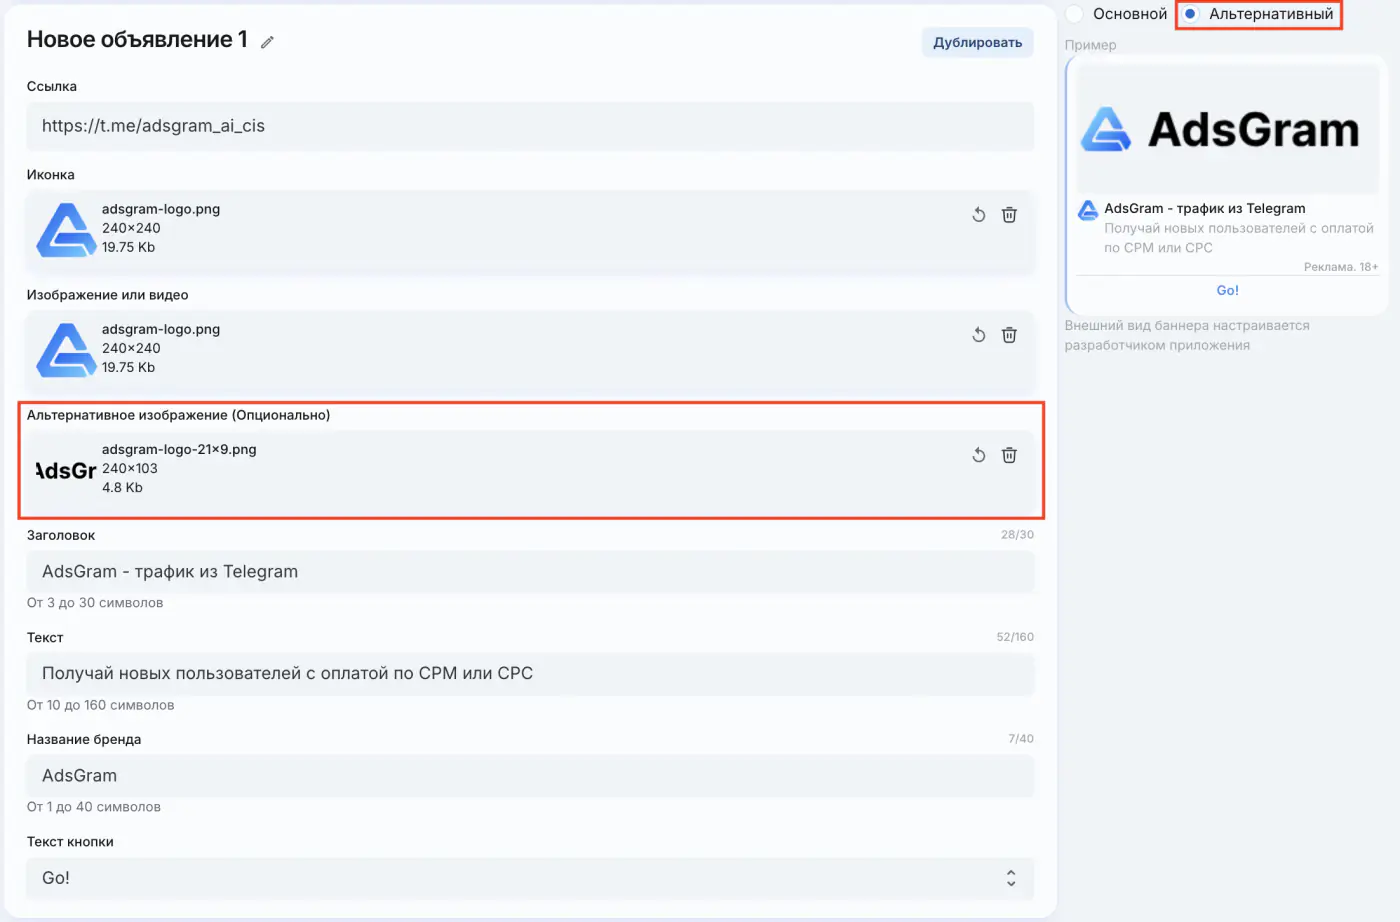Screen dimensions: 1400x922
Task: Delete the alternative image adsgram-logo-21×9.png
Action: (1009, 455)
